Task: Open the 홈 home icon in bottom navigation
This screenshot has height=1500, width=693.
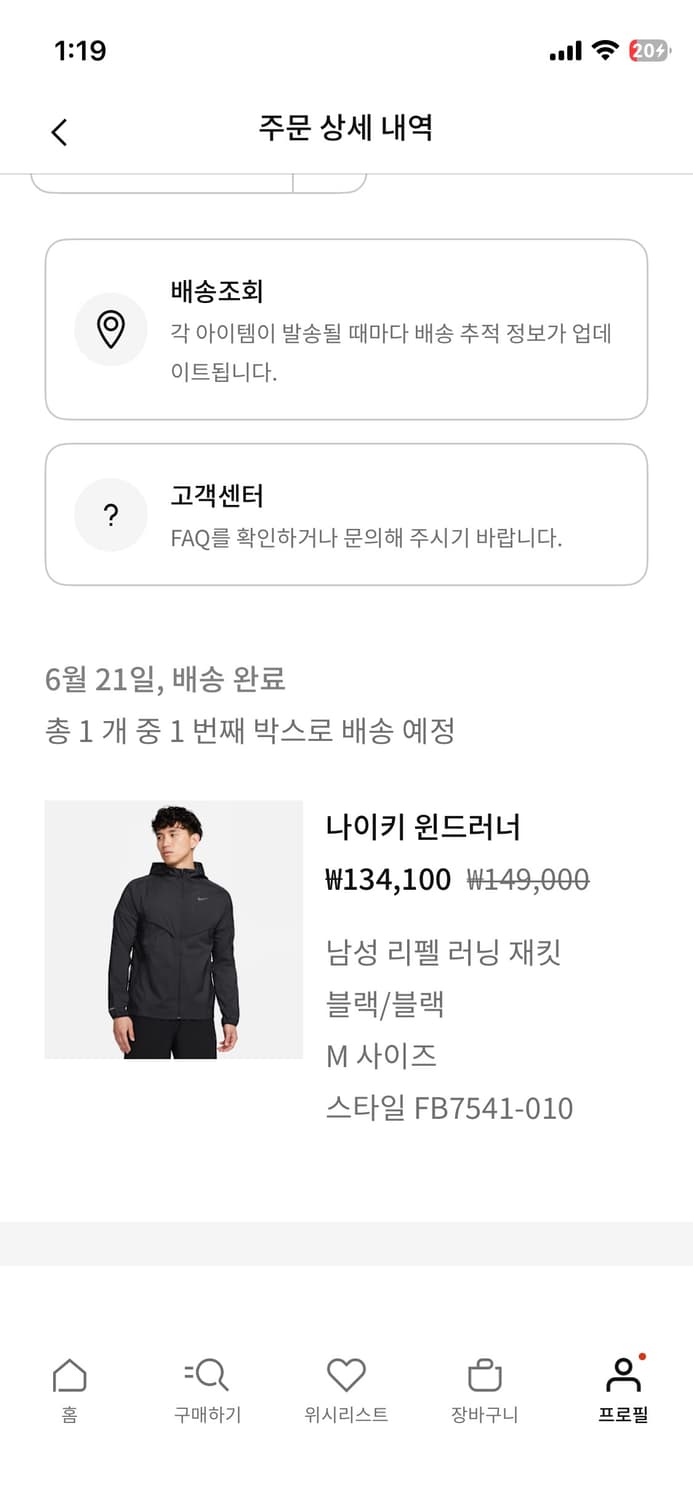Action: tap(69, 1375)
